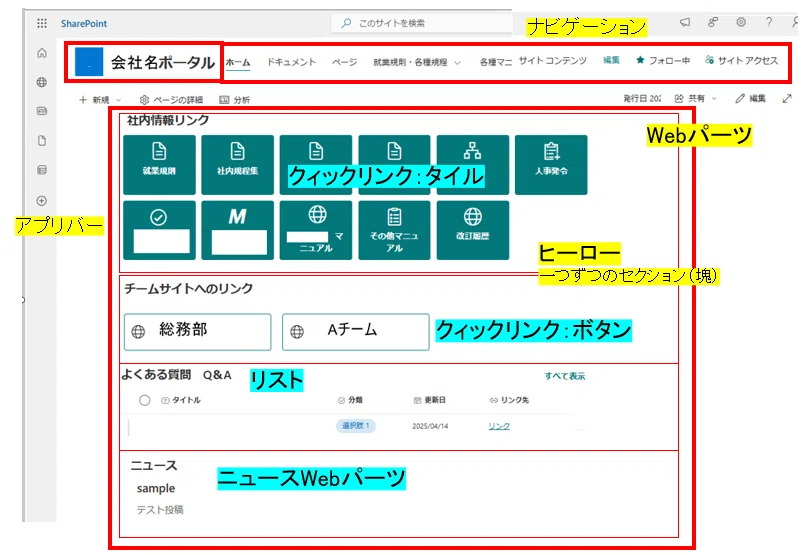This screenshot has width=805, height=555.
Task: Select the ページ navigation item
Action: (x=344, y=62)
